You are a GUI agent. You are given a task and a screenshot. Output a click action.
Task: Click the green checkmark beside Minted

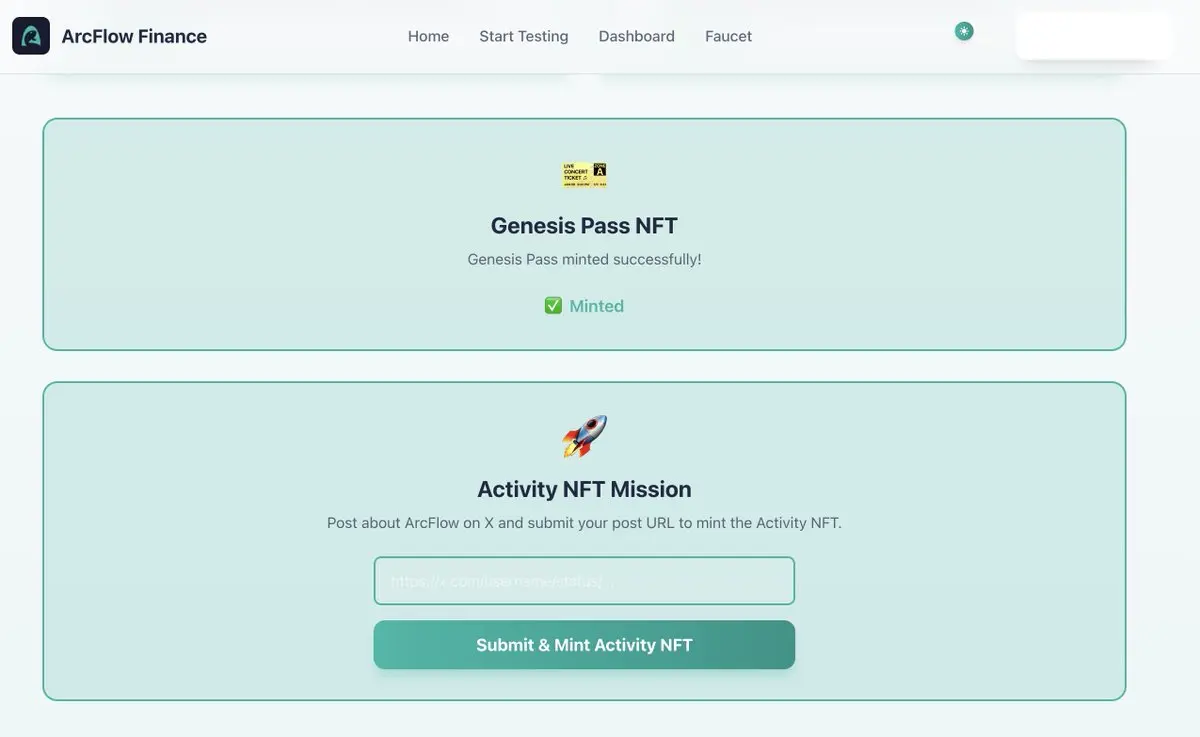(x=553, y=306)
